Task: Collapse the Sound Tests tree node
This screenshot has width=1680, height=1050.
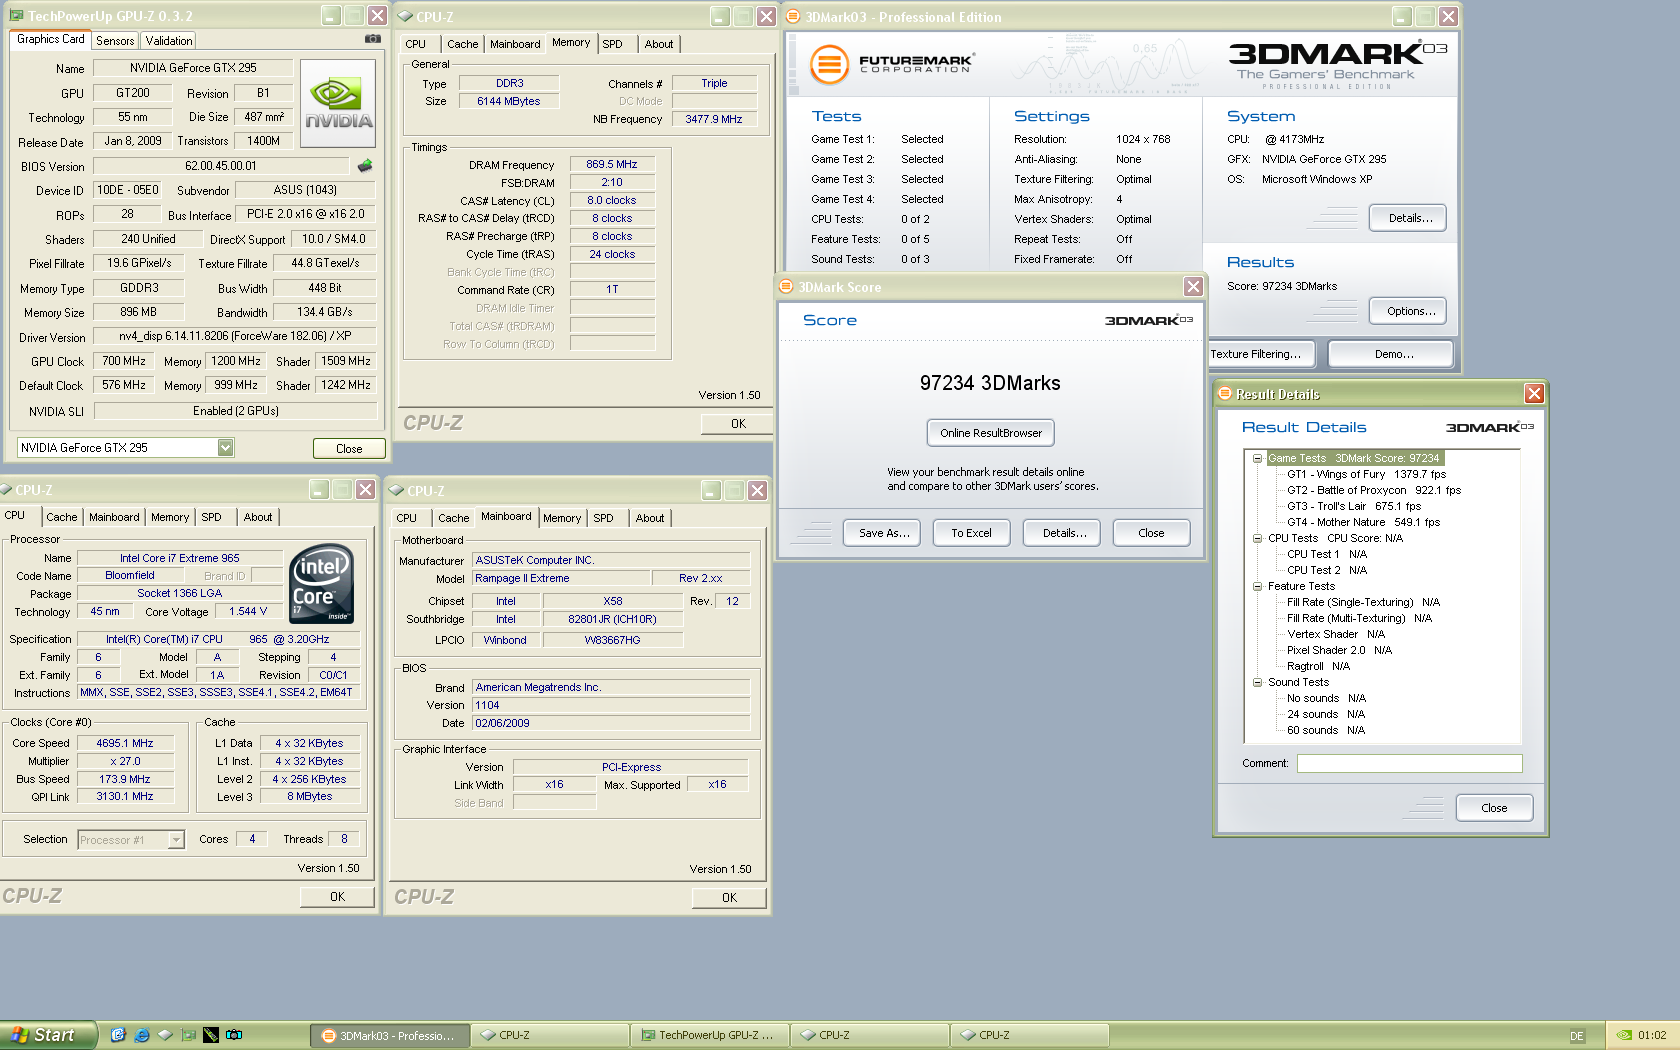Action: tap(1257, 682)
